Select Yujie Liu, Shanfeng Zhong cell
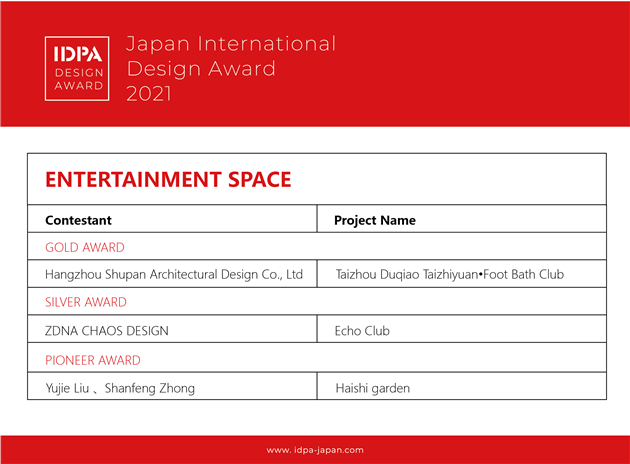 172,386
